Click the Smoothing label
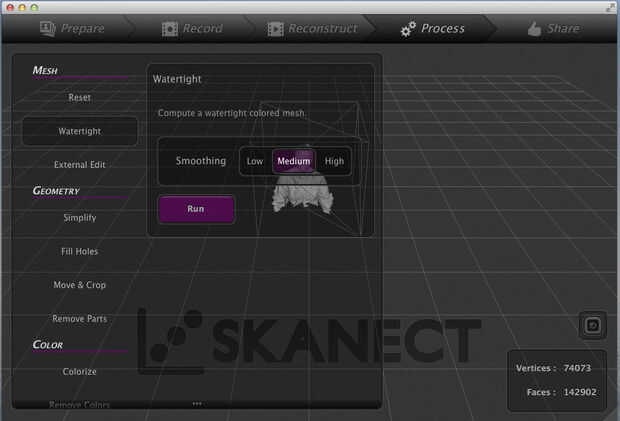This screenshot has height=421, width=620. [201, 161]
